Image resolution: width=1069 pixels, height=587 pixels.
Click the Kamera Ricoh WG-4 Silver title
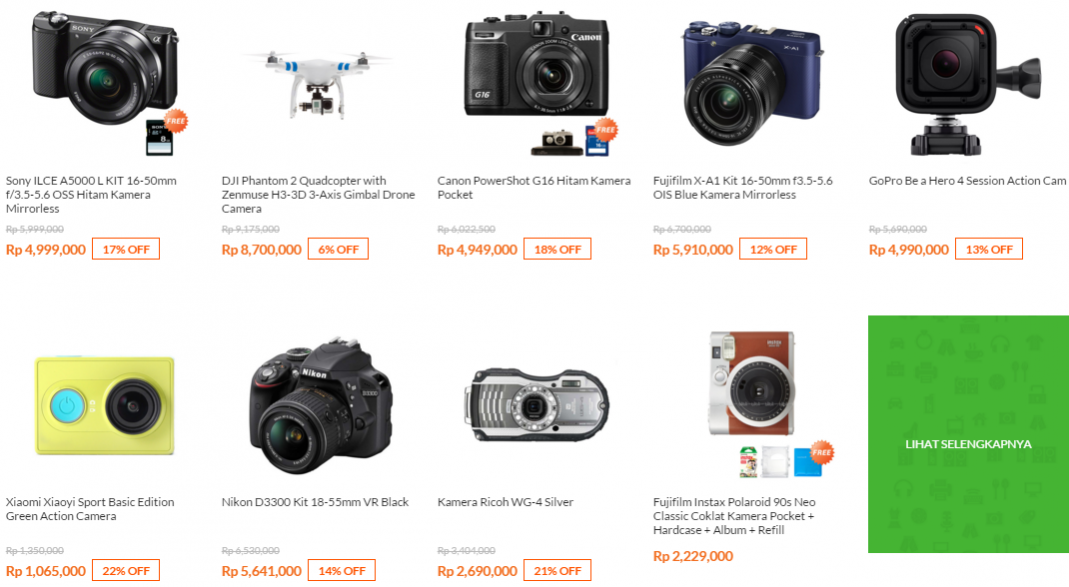click(505, 502)
